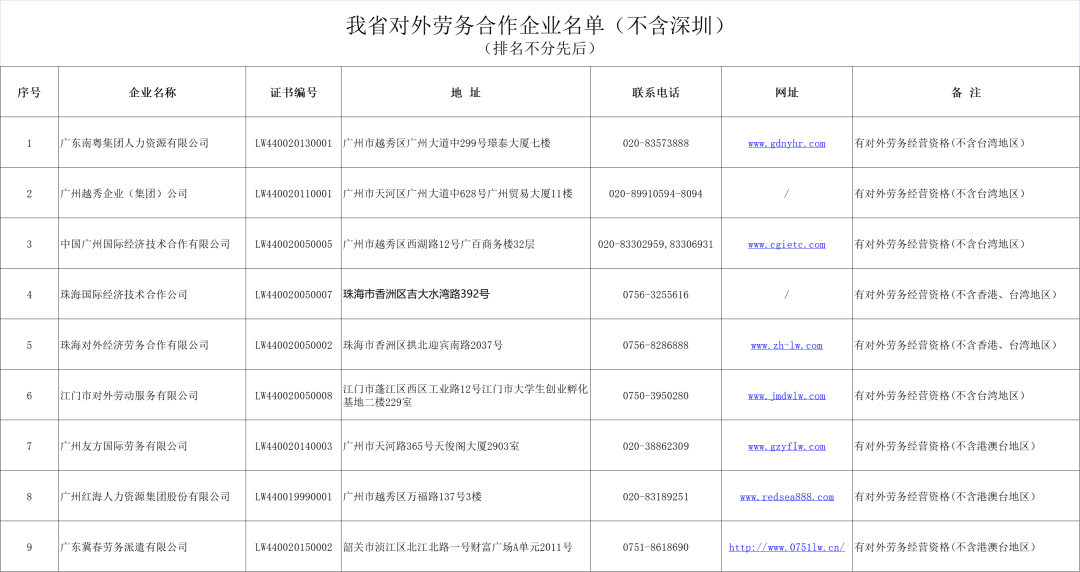Open the www.gdnyhr.com link
This screenshot has width=1080, height=572.
point(786,143)
